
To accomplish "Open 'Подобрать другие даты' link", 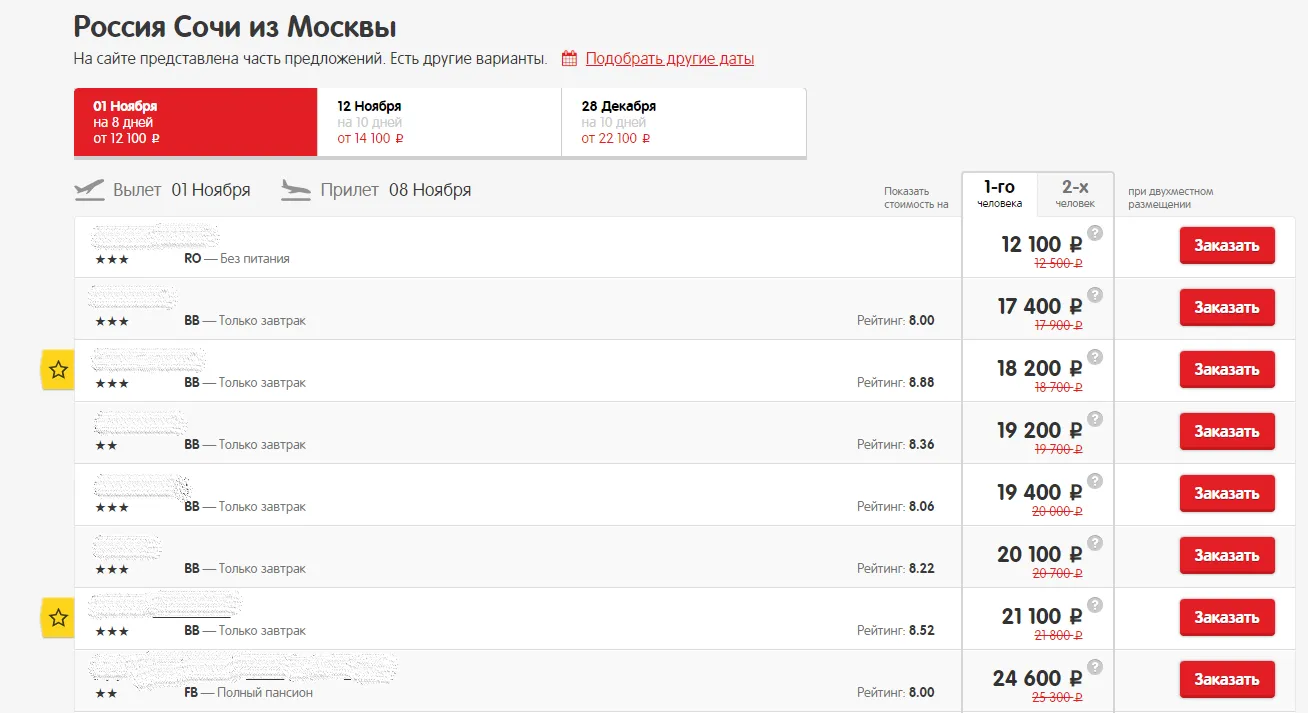I will point(669,59).
